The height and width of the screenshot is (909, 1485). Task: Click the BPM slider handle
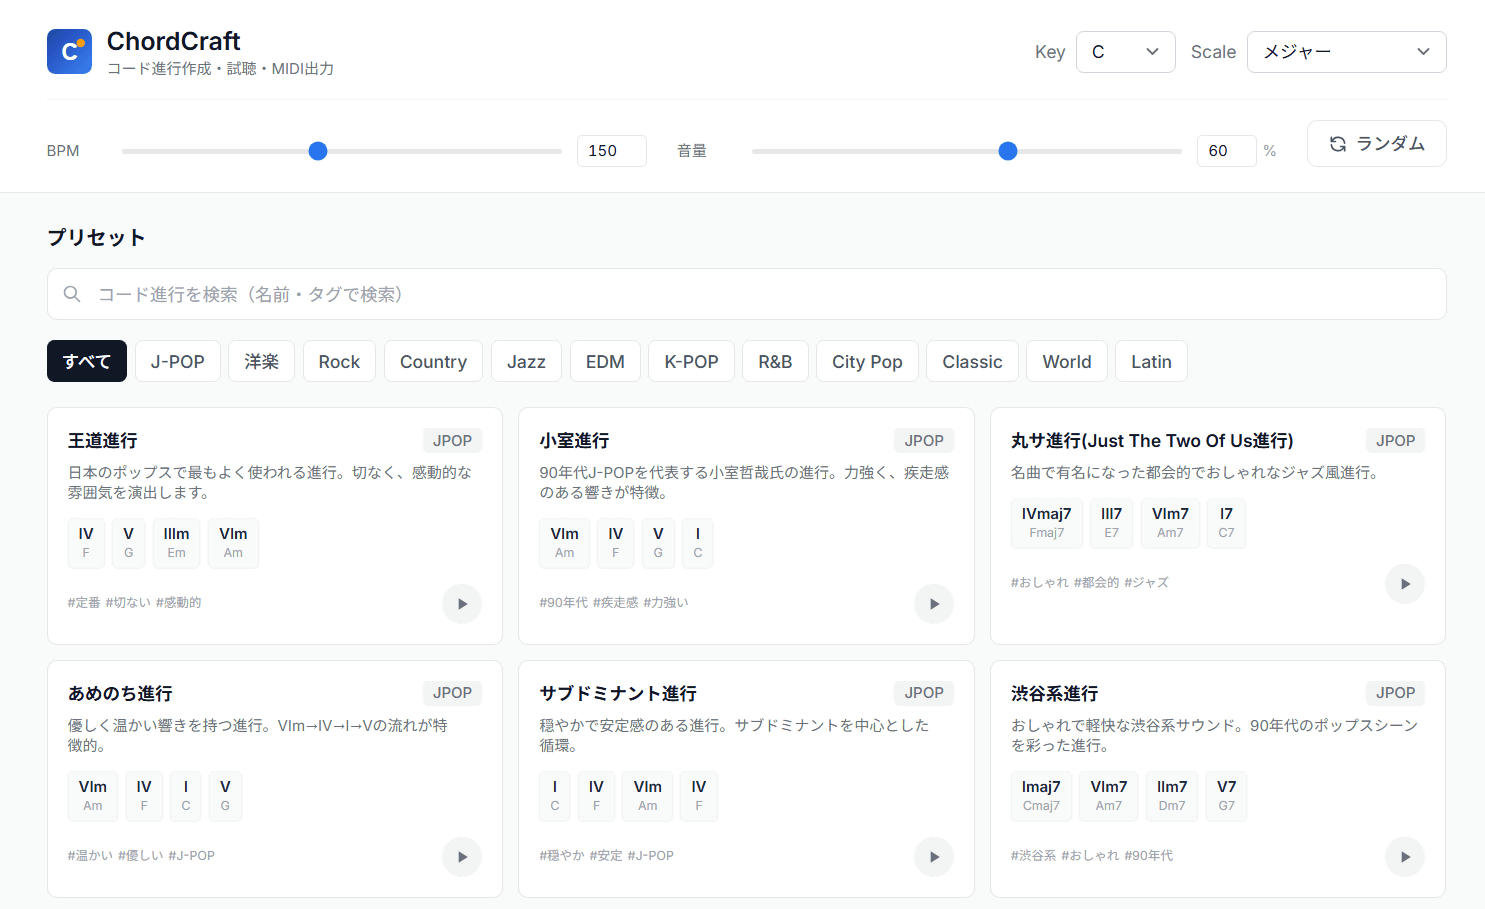click(x=318, y=151)
